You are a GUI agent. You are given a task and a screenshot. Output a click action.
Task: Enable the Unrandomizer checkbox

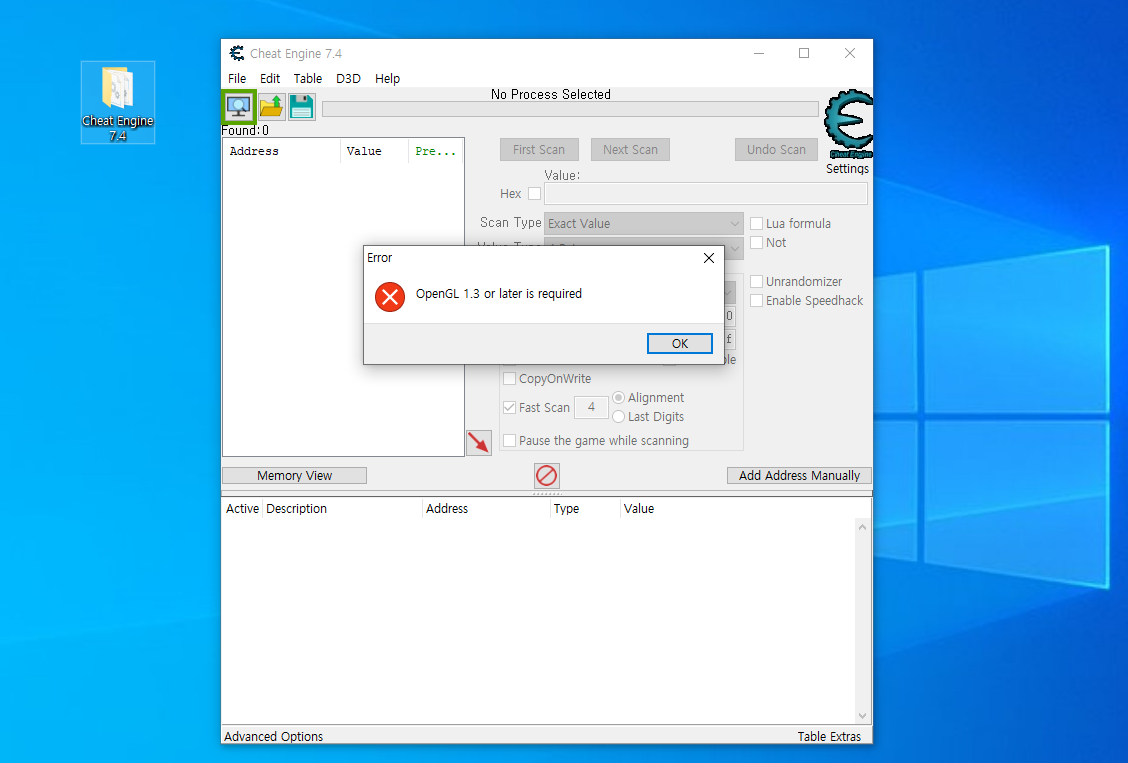(756, 281)
